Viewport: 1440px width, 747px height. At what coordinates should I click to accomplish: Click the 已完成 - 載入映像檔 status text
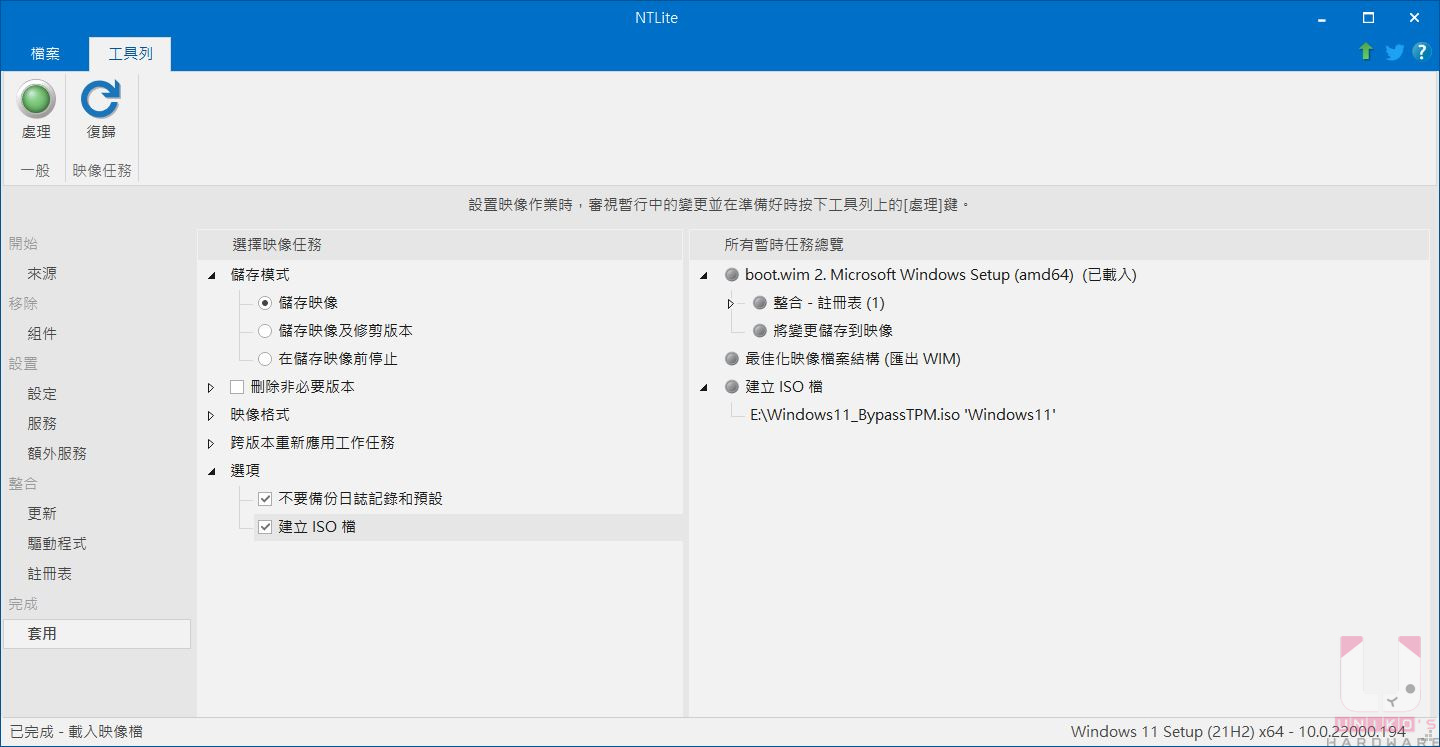click(76, 732)
